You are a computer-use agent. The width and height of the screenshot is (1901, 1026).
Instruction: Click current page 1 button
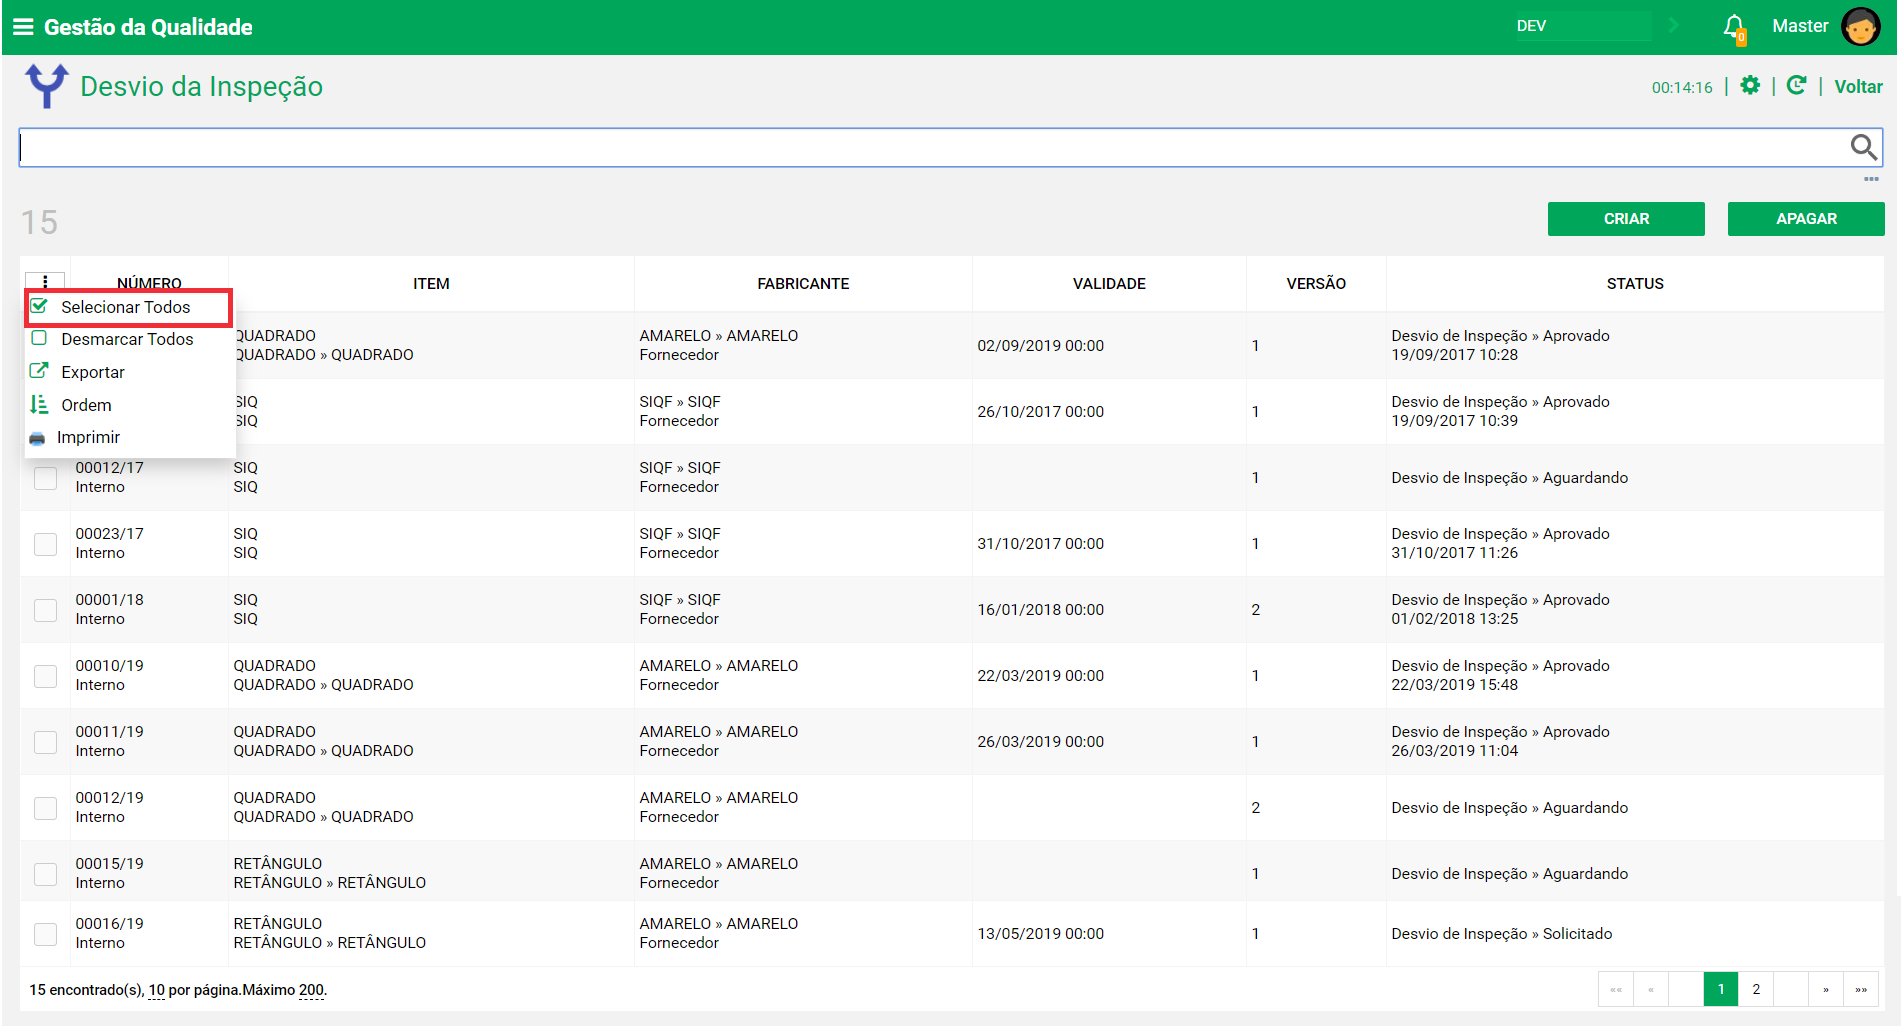tap(1721, 989)
